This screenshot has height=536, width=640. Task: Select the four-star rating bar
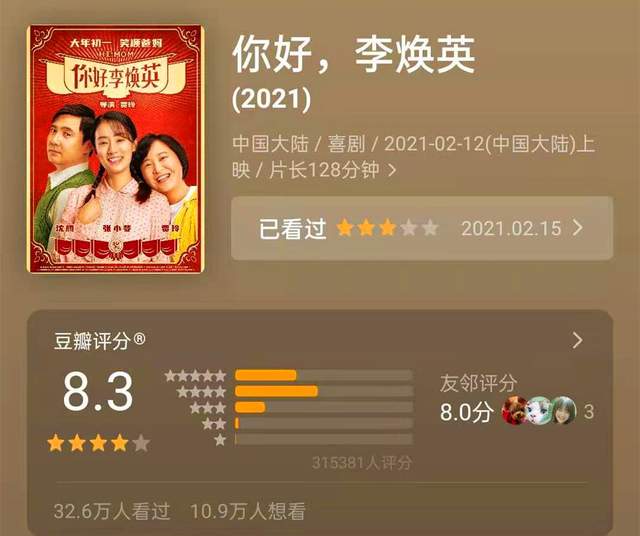click(x=324, y=391)
